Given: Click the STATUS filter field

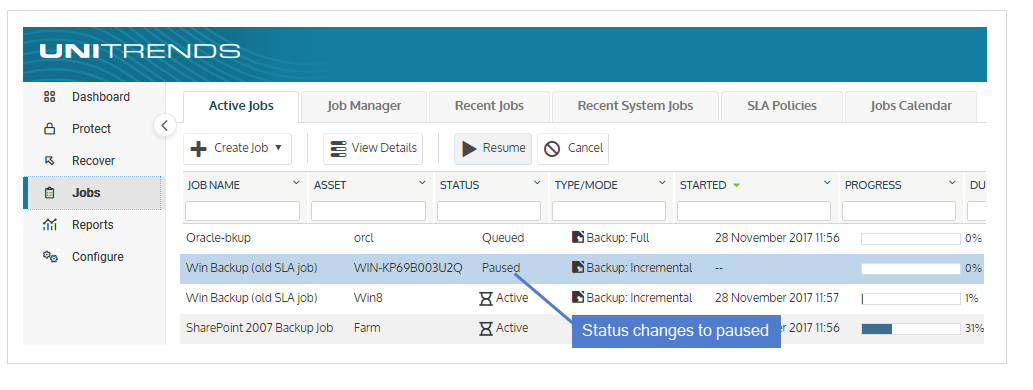Looking at the screenshot, I should [489, 211].
